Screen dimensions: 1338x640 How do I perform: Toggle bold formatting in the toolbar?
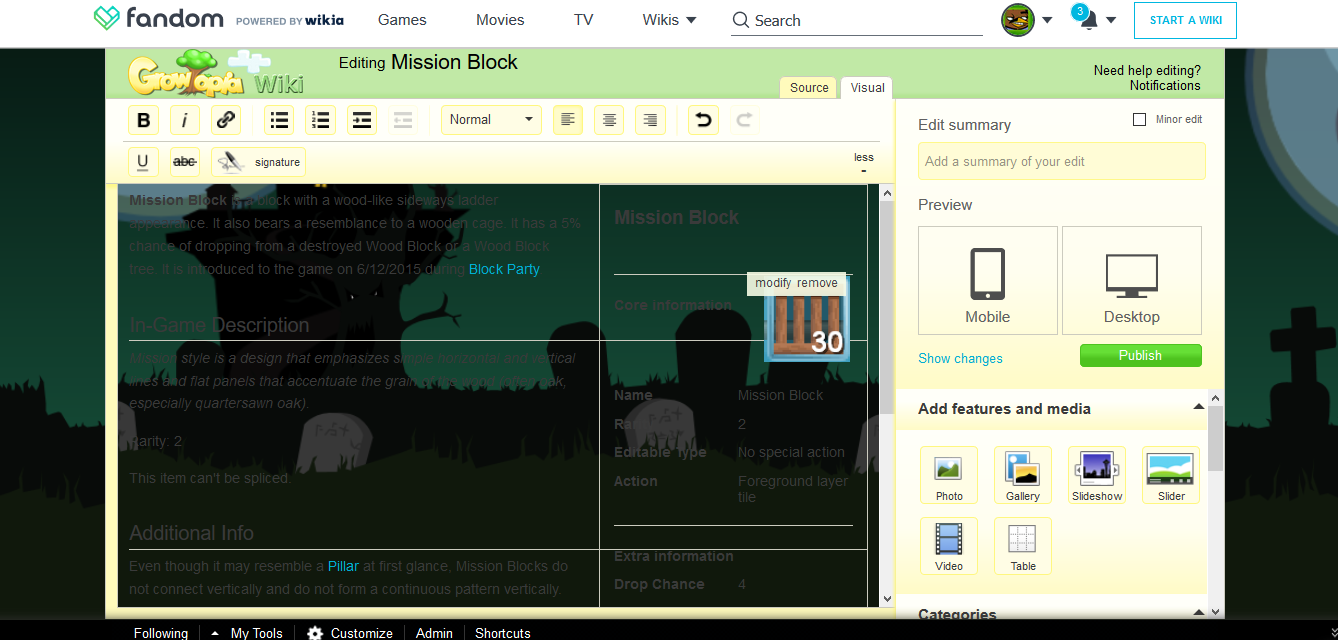(144, 120)
